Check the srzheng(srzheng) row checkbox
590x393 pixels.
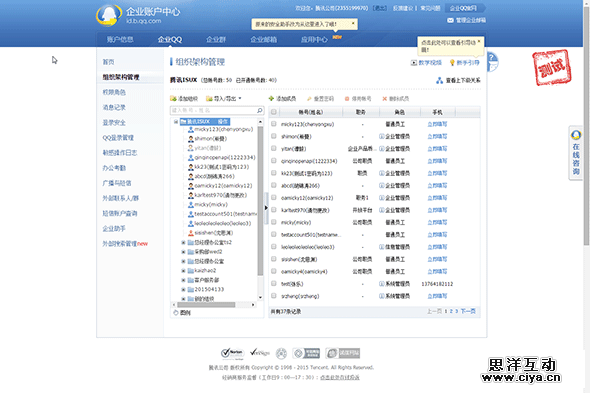point(274,296)
